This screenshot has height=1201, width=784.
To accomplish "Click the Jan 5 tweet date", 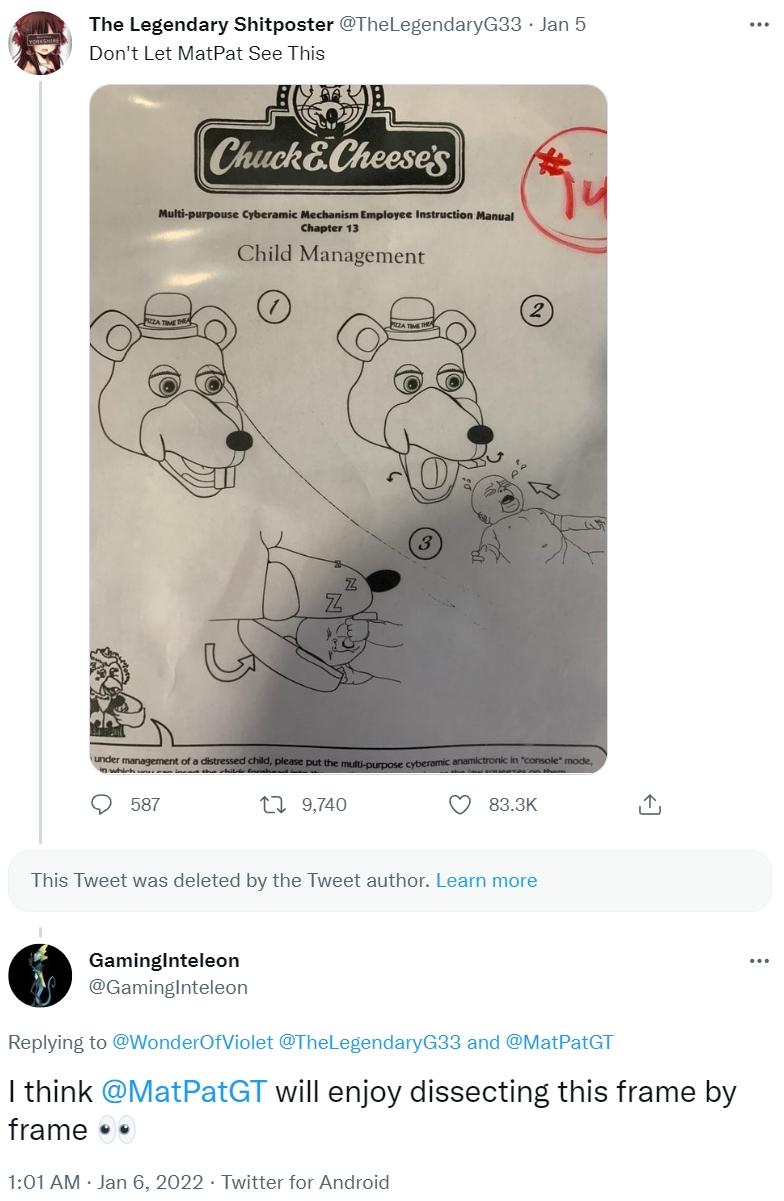I will pyautogui.click(x=563, y=25).
